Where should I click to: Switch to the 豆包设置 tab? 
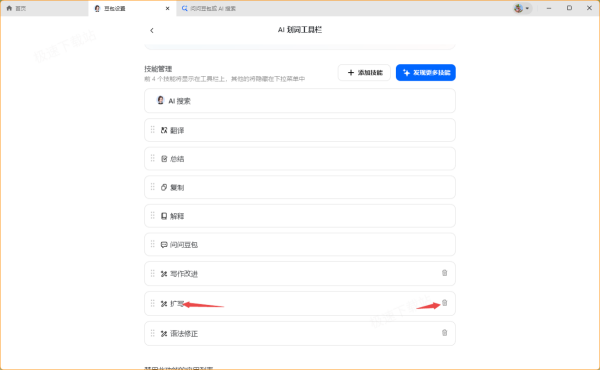click(132, 8)
